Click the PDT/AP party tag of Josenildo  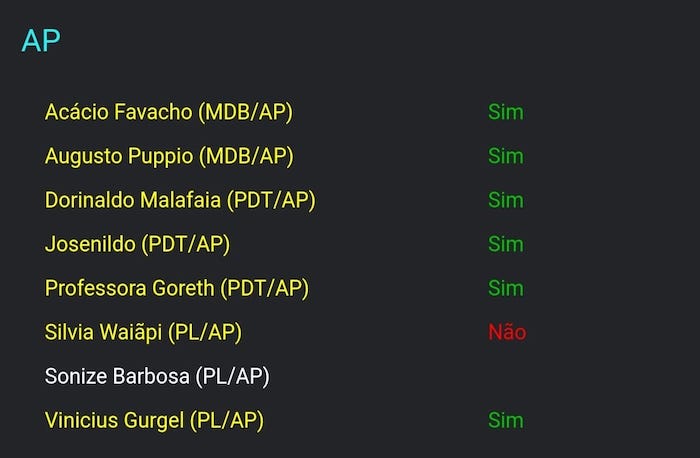[x=186, y=244]
